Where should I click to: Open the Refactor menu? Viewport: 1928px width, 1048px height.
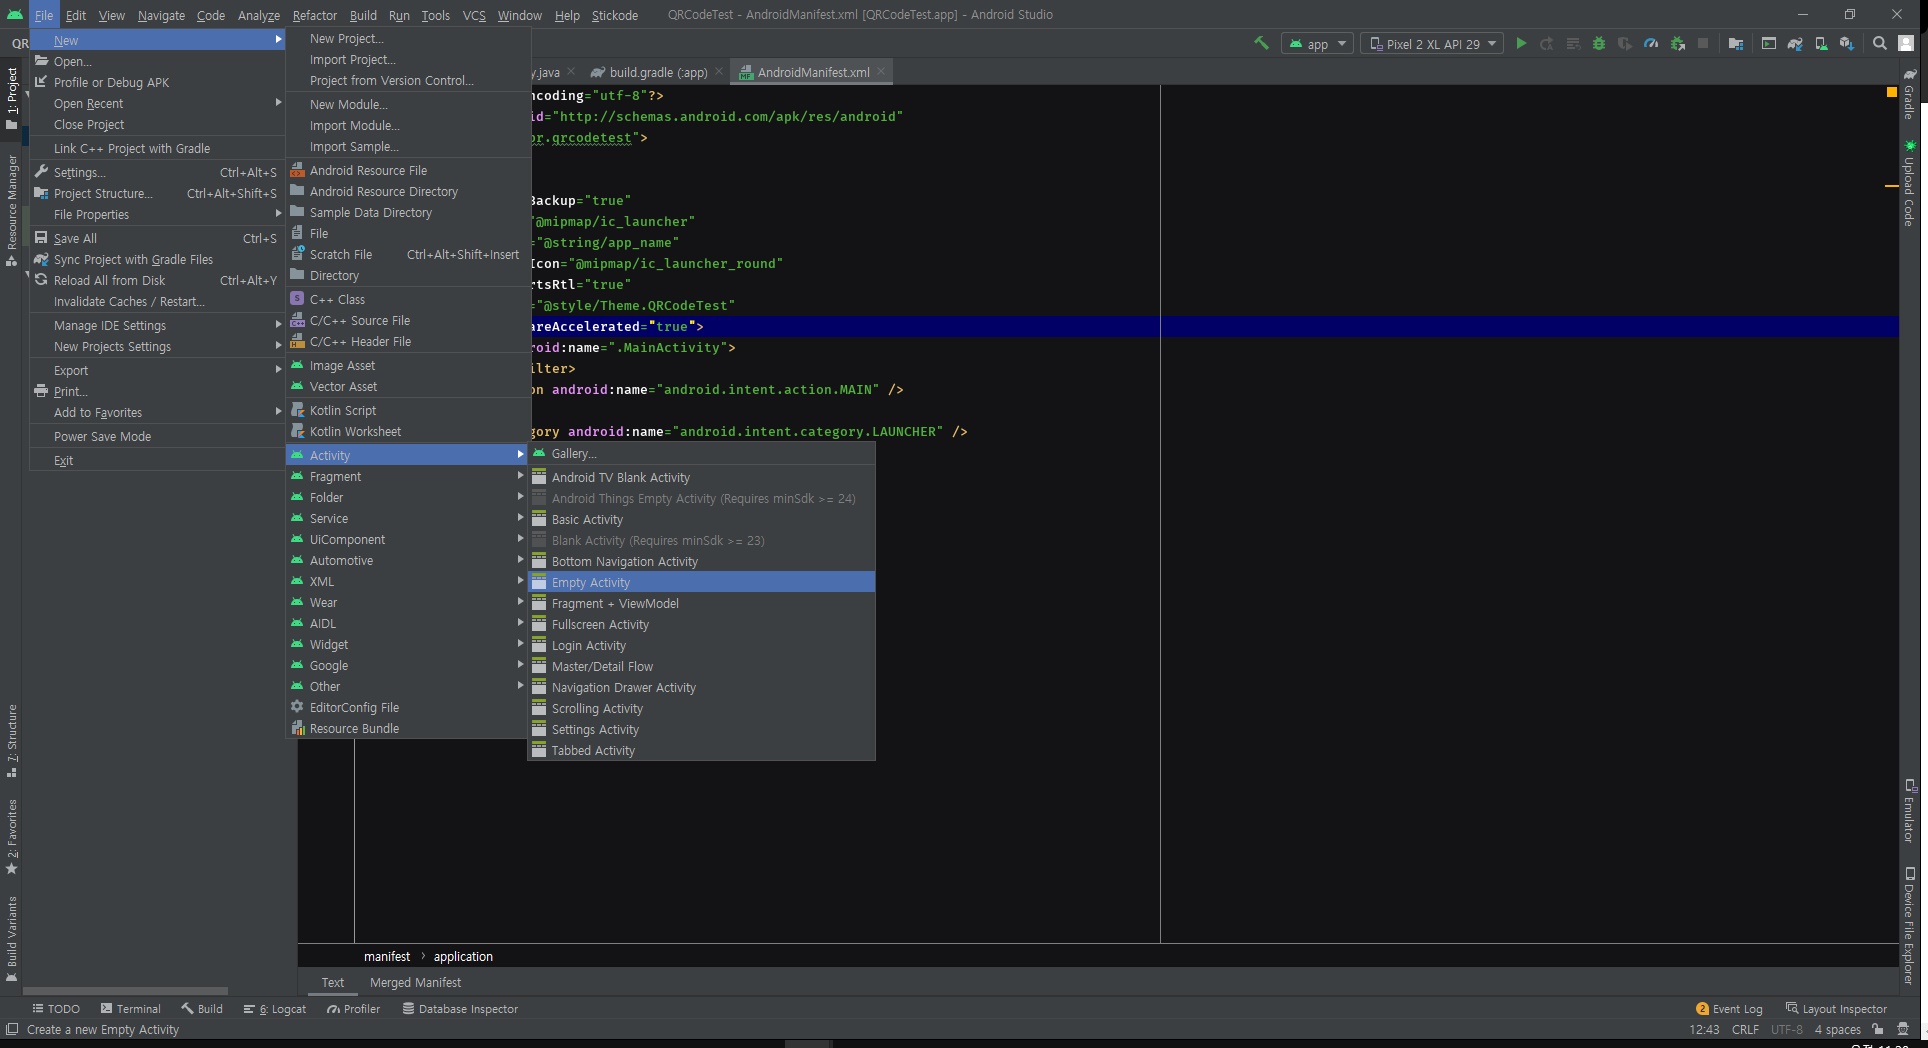[x=314, y=15]
